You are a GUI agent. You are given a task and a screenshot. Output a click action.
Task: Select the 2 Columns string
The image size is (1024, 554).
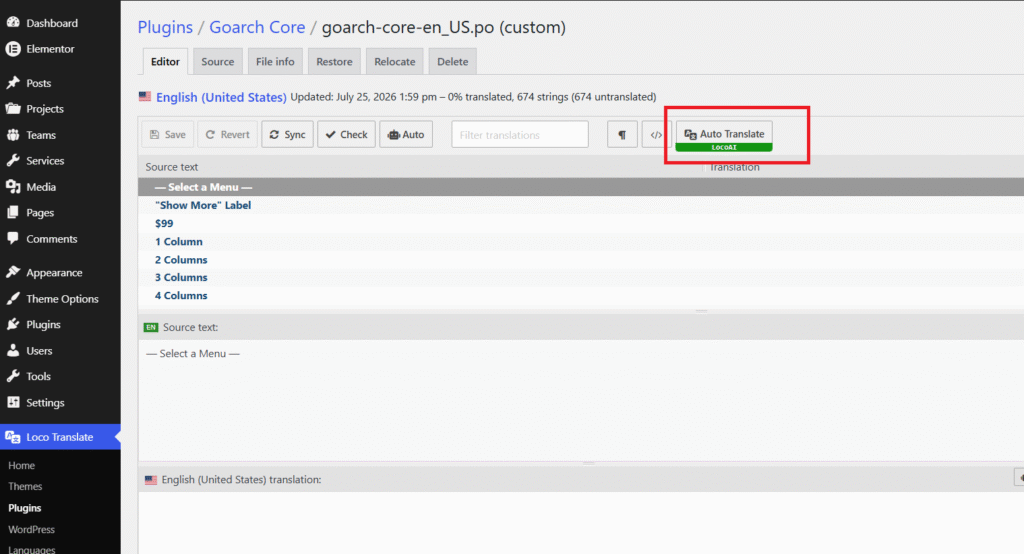(x=581, y=260)
